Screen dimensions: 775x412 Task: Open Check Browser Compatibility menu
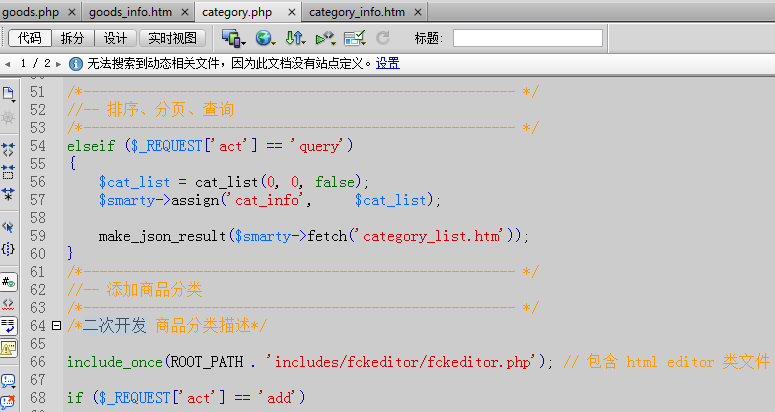coord(354,38)
